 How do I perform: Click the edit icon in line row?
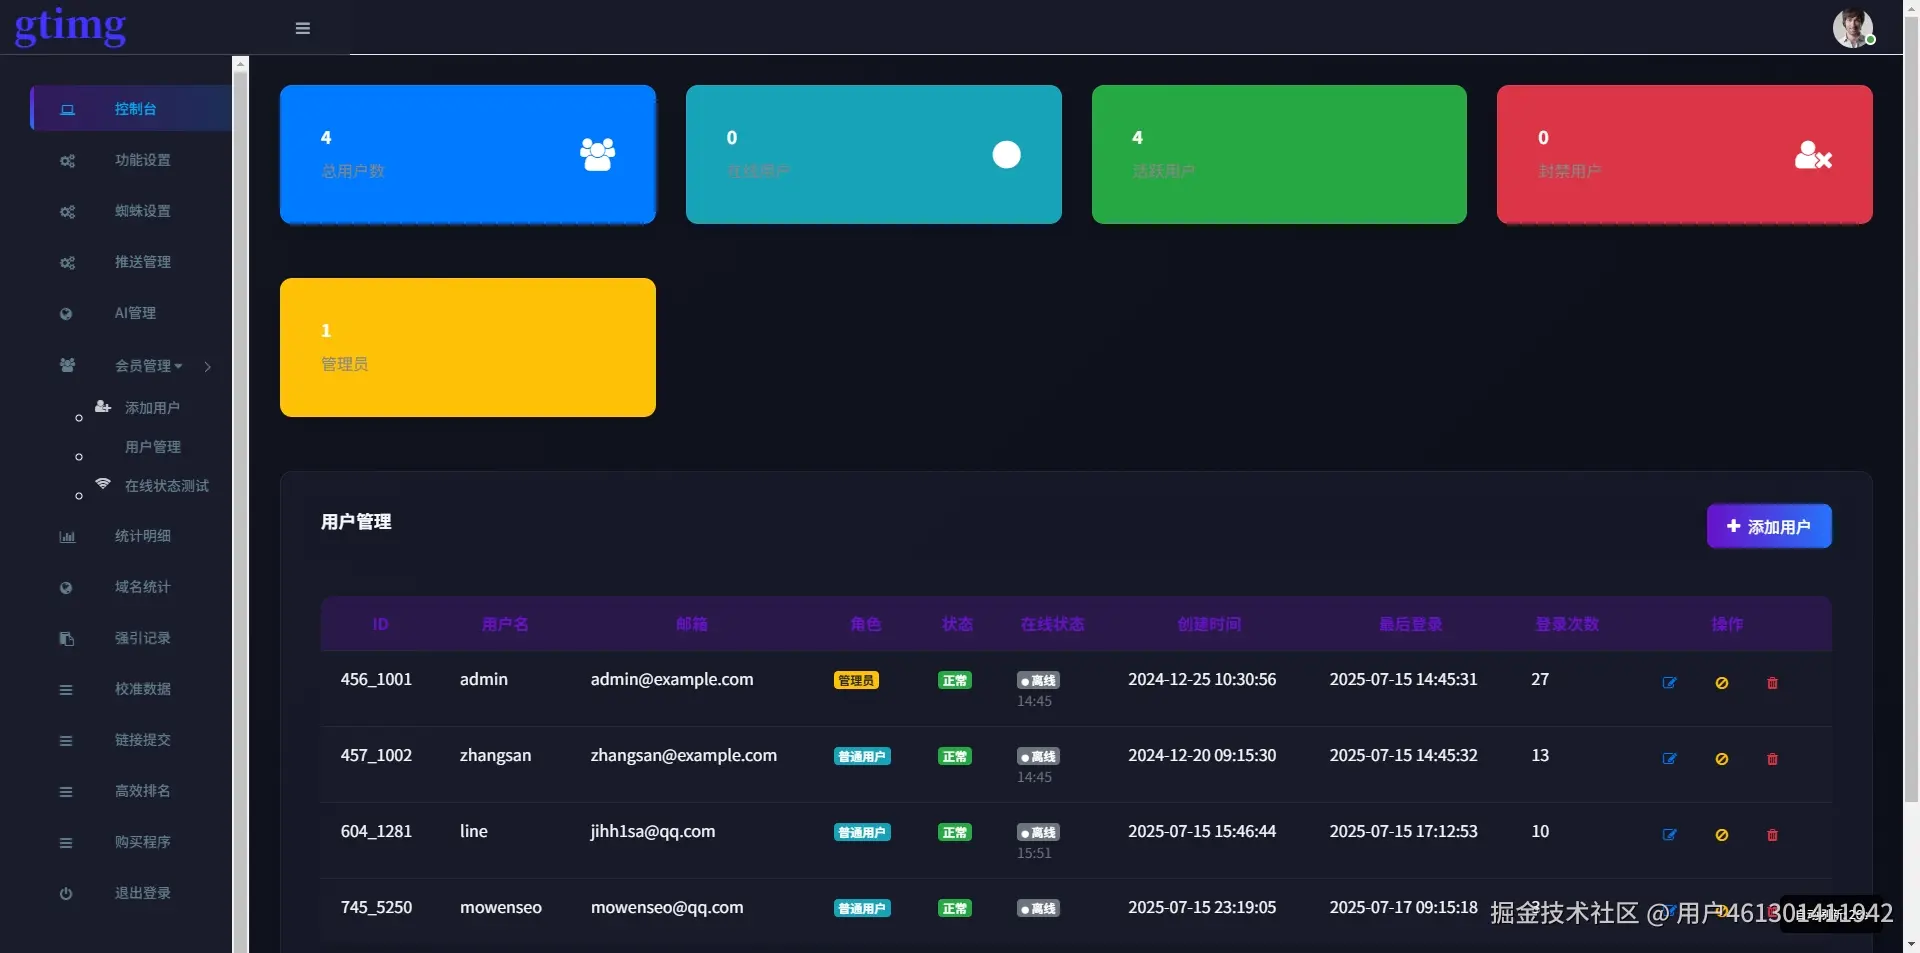[1669, 835]
